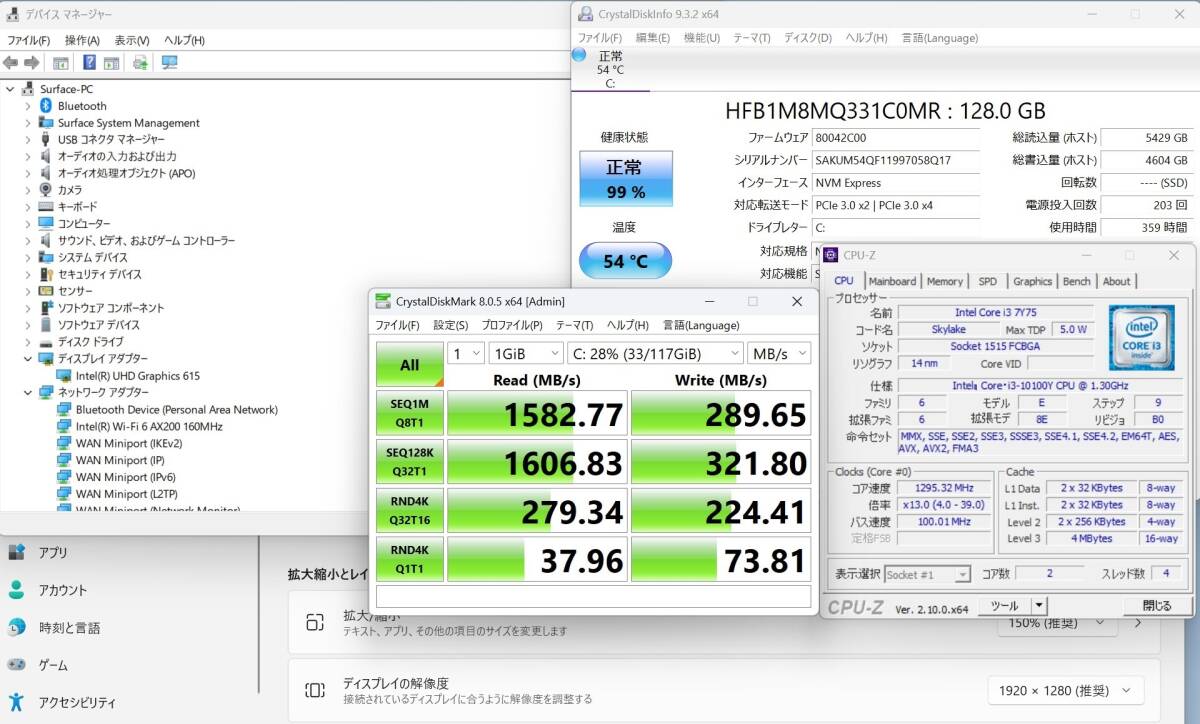
Task: Open Accounts person icon in Settings sidebar
Action: click(16, 590)
